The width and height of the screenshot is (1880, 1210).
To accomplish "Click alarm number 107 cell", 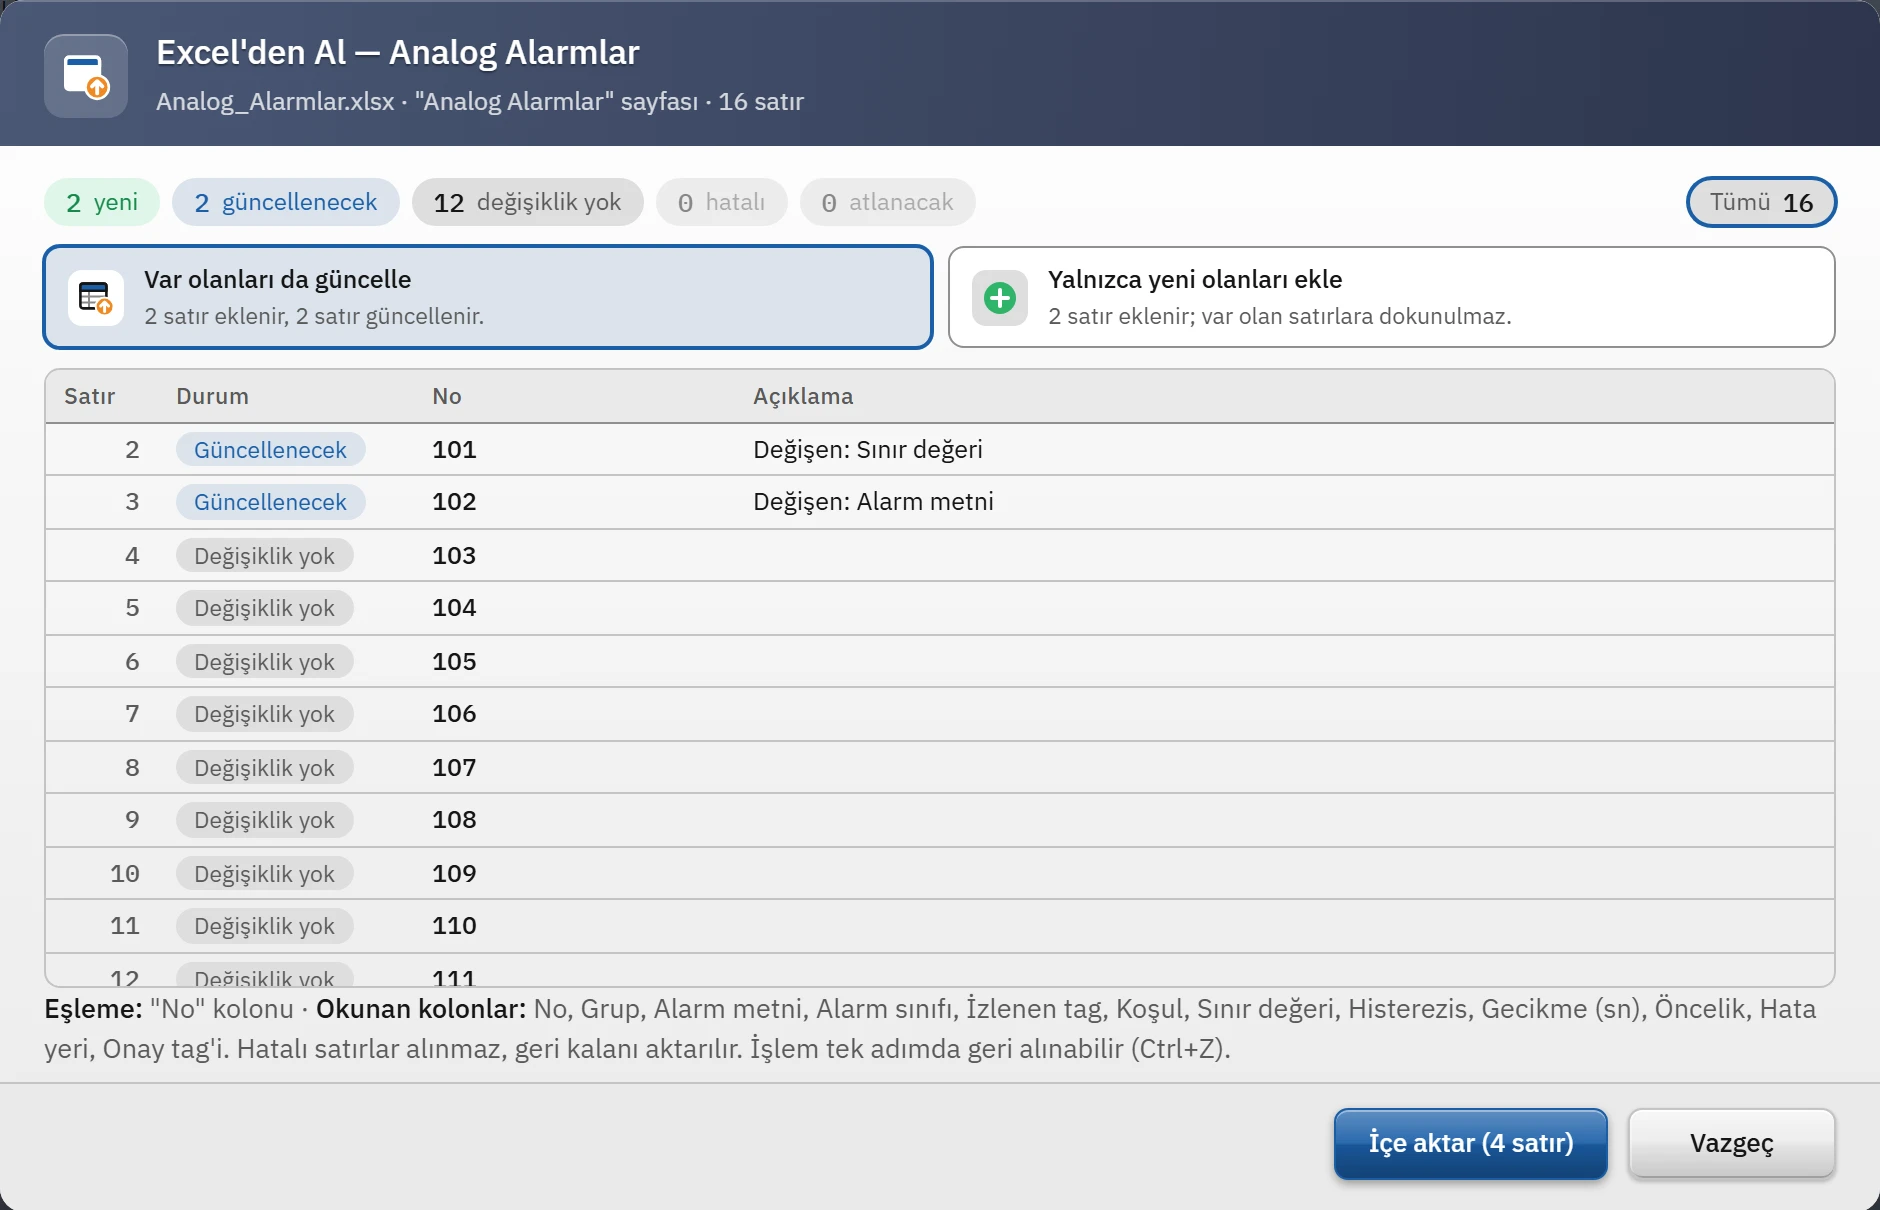I will point(454,767).
